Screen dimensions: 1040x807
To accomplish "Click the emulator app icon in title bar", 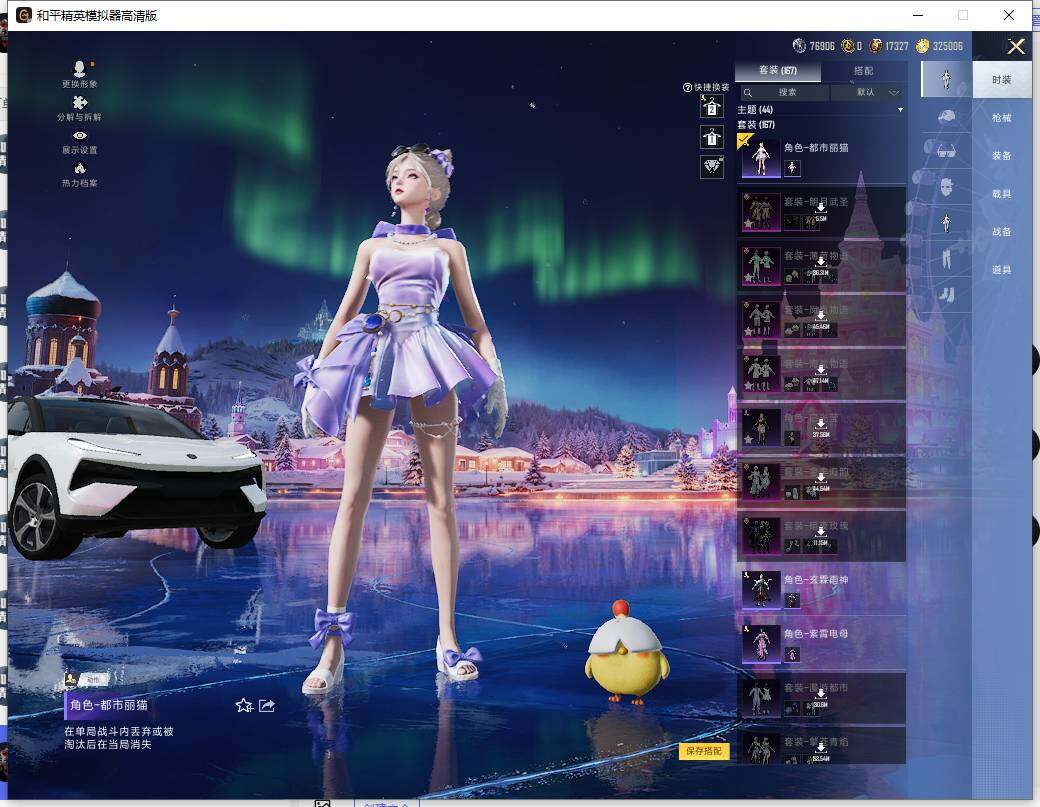I will tap(24, 15).
